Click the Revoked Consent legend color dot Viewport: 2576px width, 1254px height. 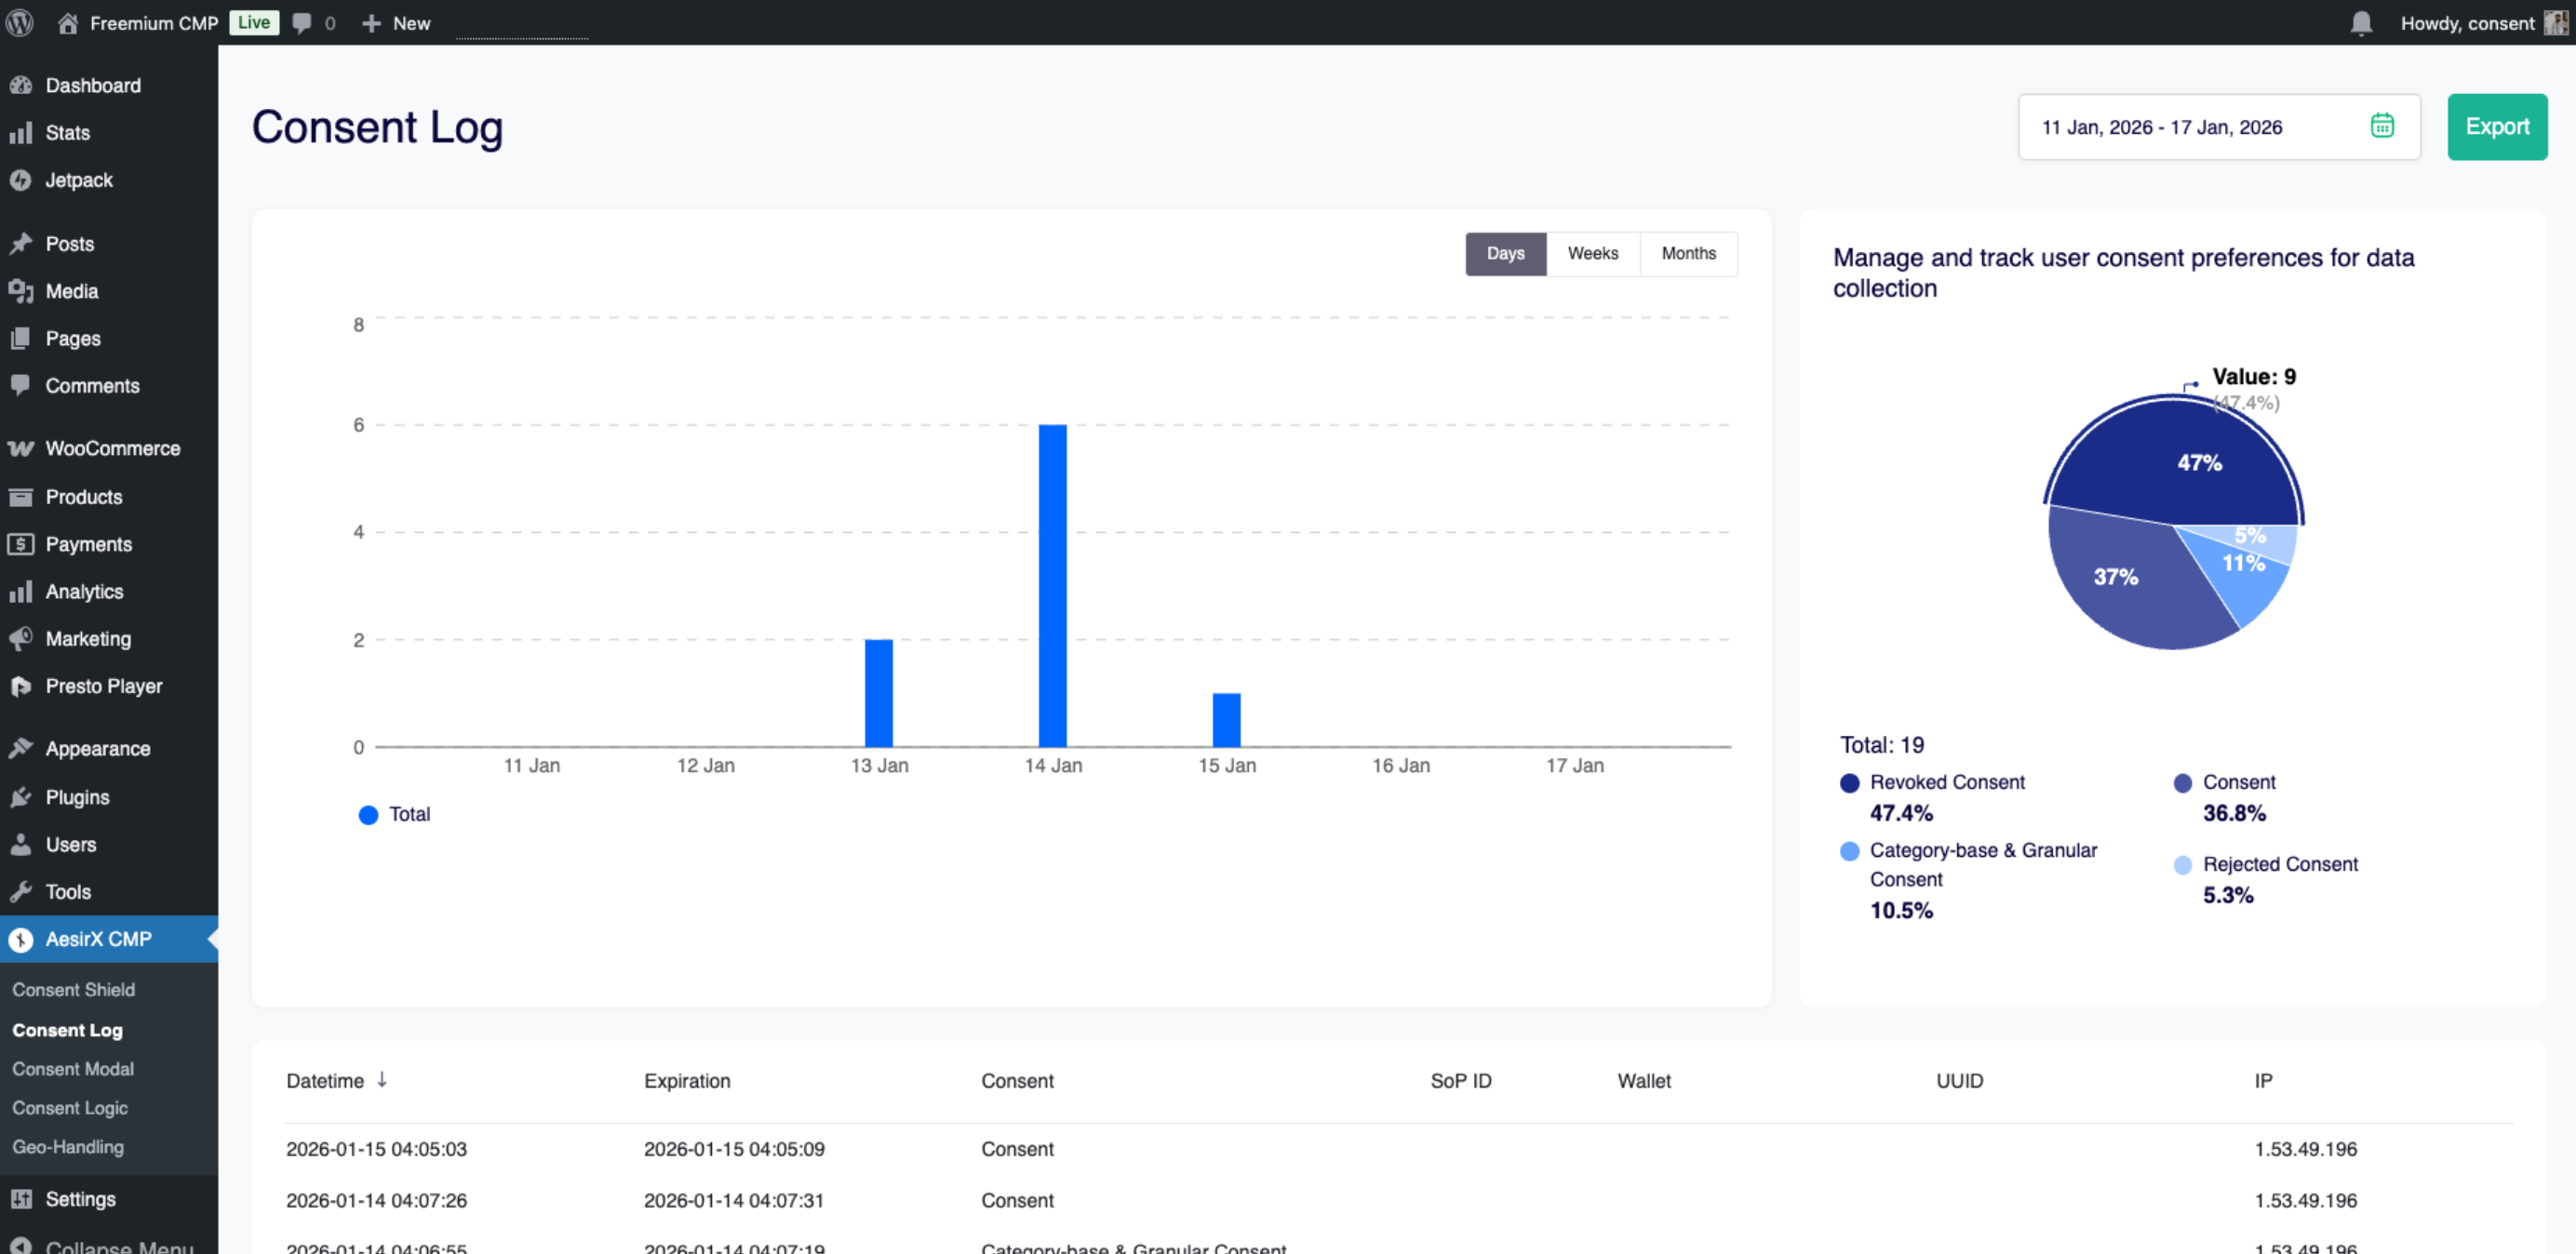tap(1851, 783)
